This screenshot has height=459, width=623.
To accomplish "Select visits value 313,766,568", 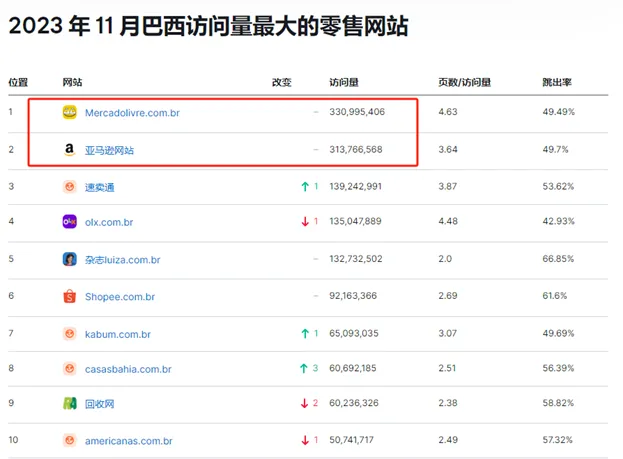I will 356,149.
